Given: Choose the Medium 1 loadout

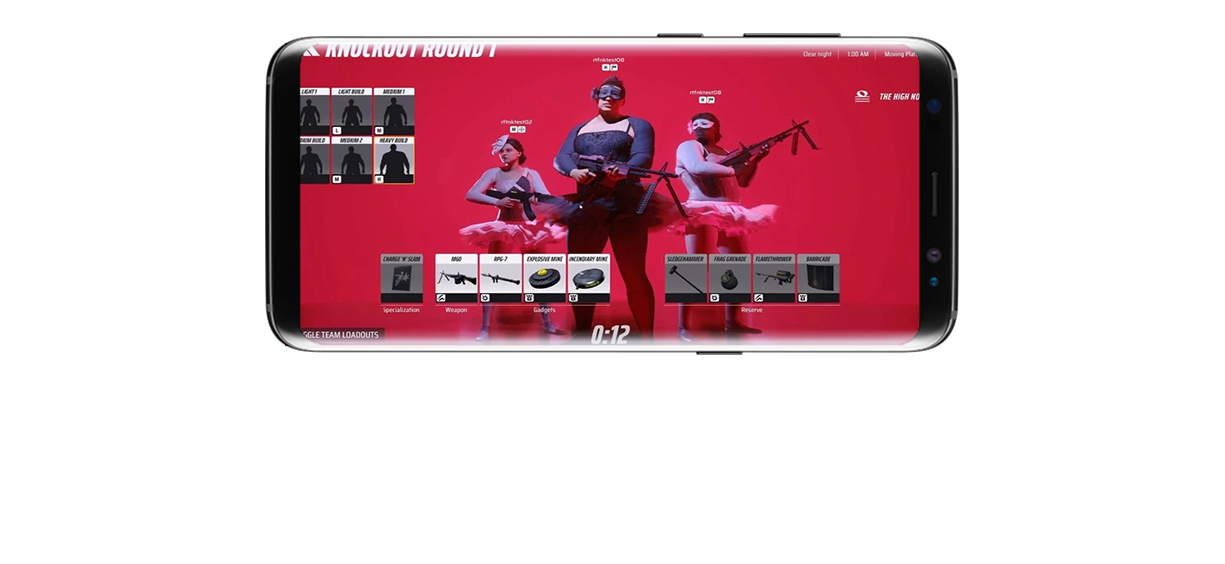Looking at the screenshot, I should [394, 112].
